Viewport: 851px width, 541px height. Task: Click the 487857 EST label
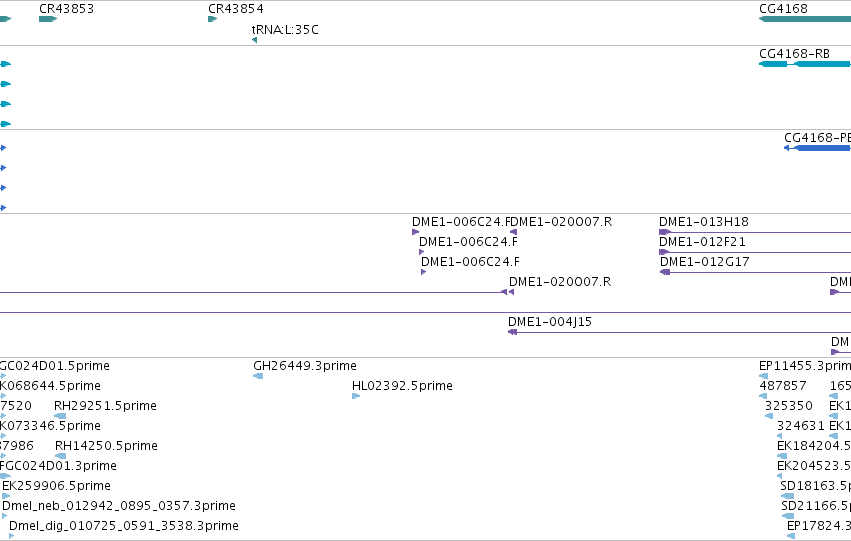click(x=783, y=386)
